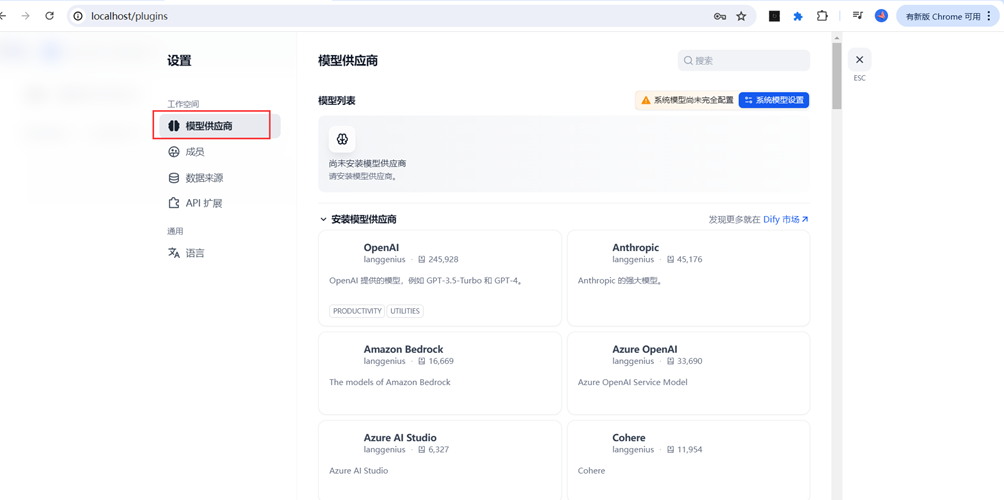Click "Azure OpenAI Service Model" description
The image size is (1004, 500).
coord(633,382)
